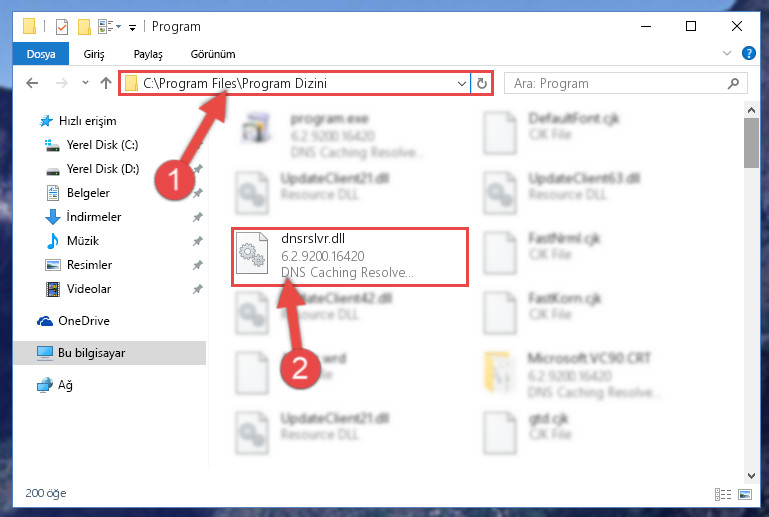
Task: Select the dnsrslvr.dll file
Action: (x=350, y=257)
